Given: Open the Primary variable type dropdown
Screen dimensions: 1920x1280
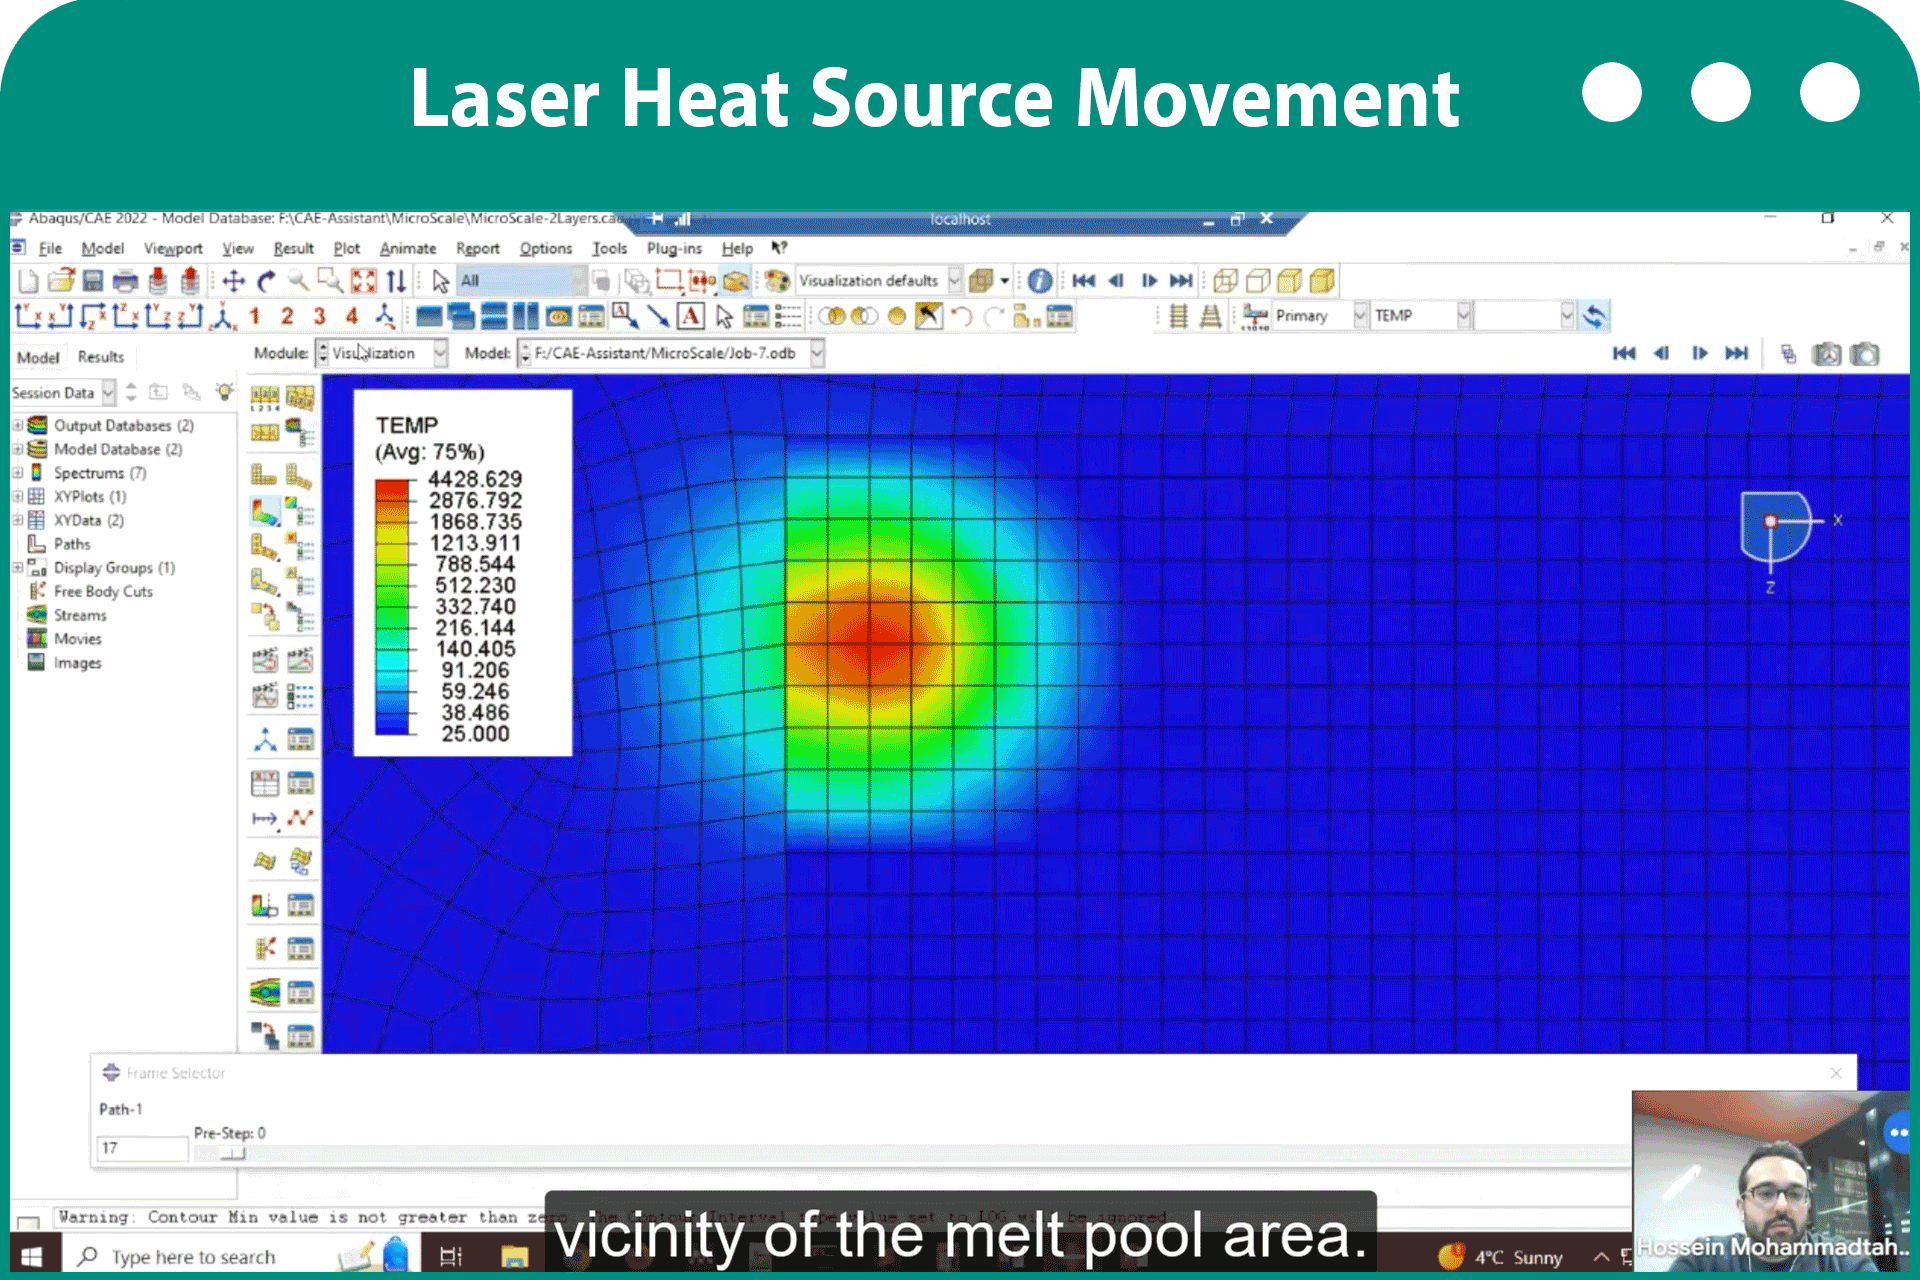Looking at the screenshot, I should tap(1319, 316).
